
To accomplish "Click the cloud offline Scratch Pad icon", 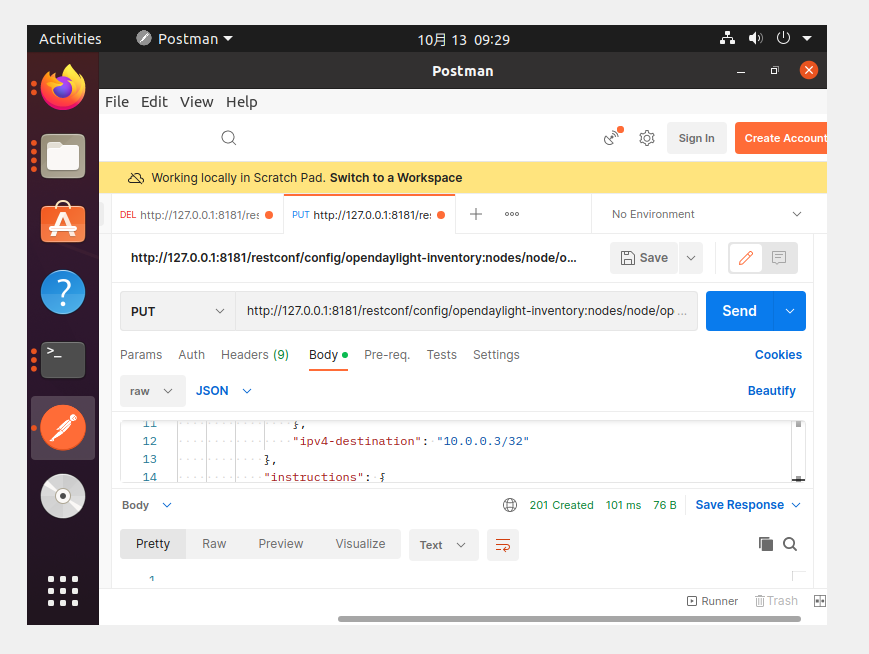I will pos(136,178).
